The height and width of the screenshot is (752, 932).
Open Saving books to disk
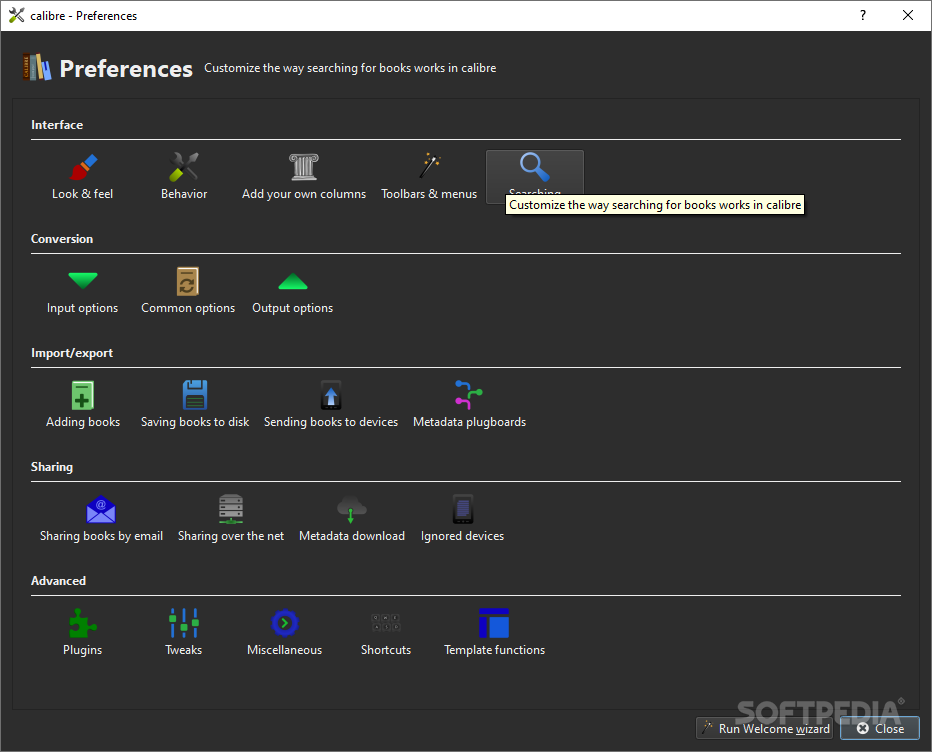point(195,405)
